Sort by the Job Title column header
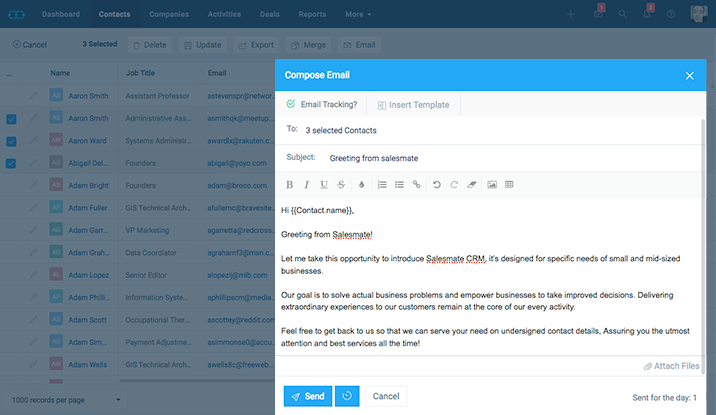 click(x=140, y=73)
